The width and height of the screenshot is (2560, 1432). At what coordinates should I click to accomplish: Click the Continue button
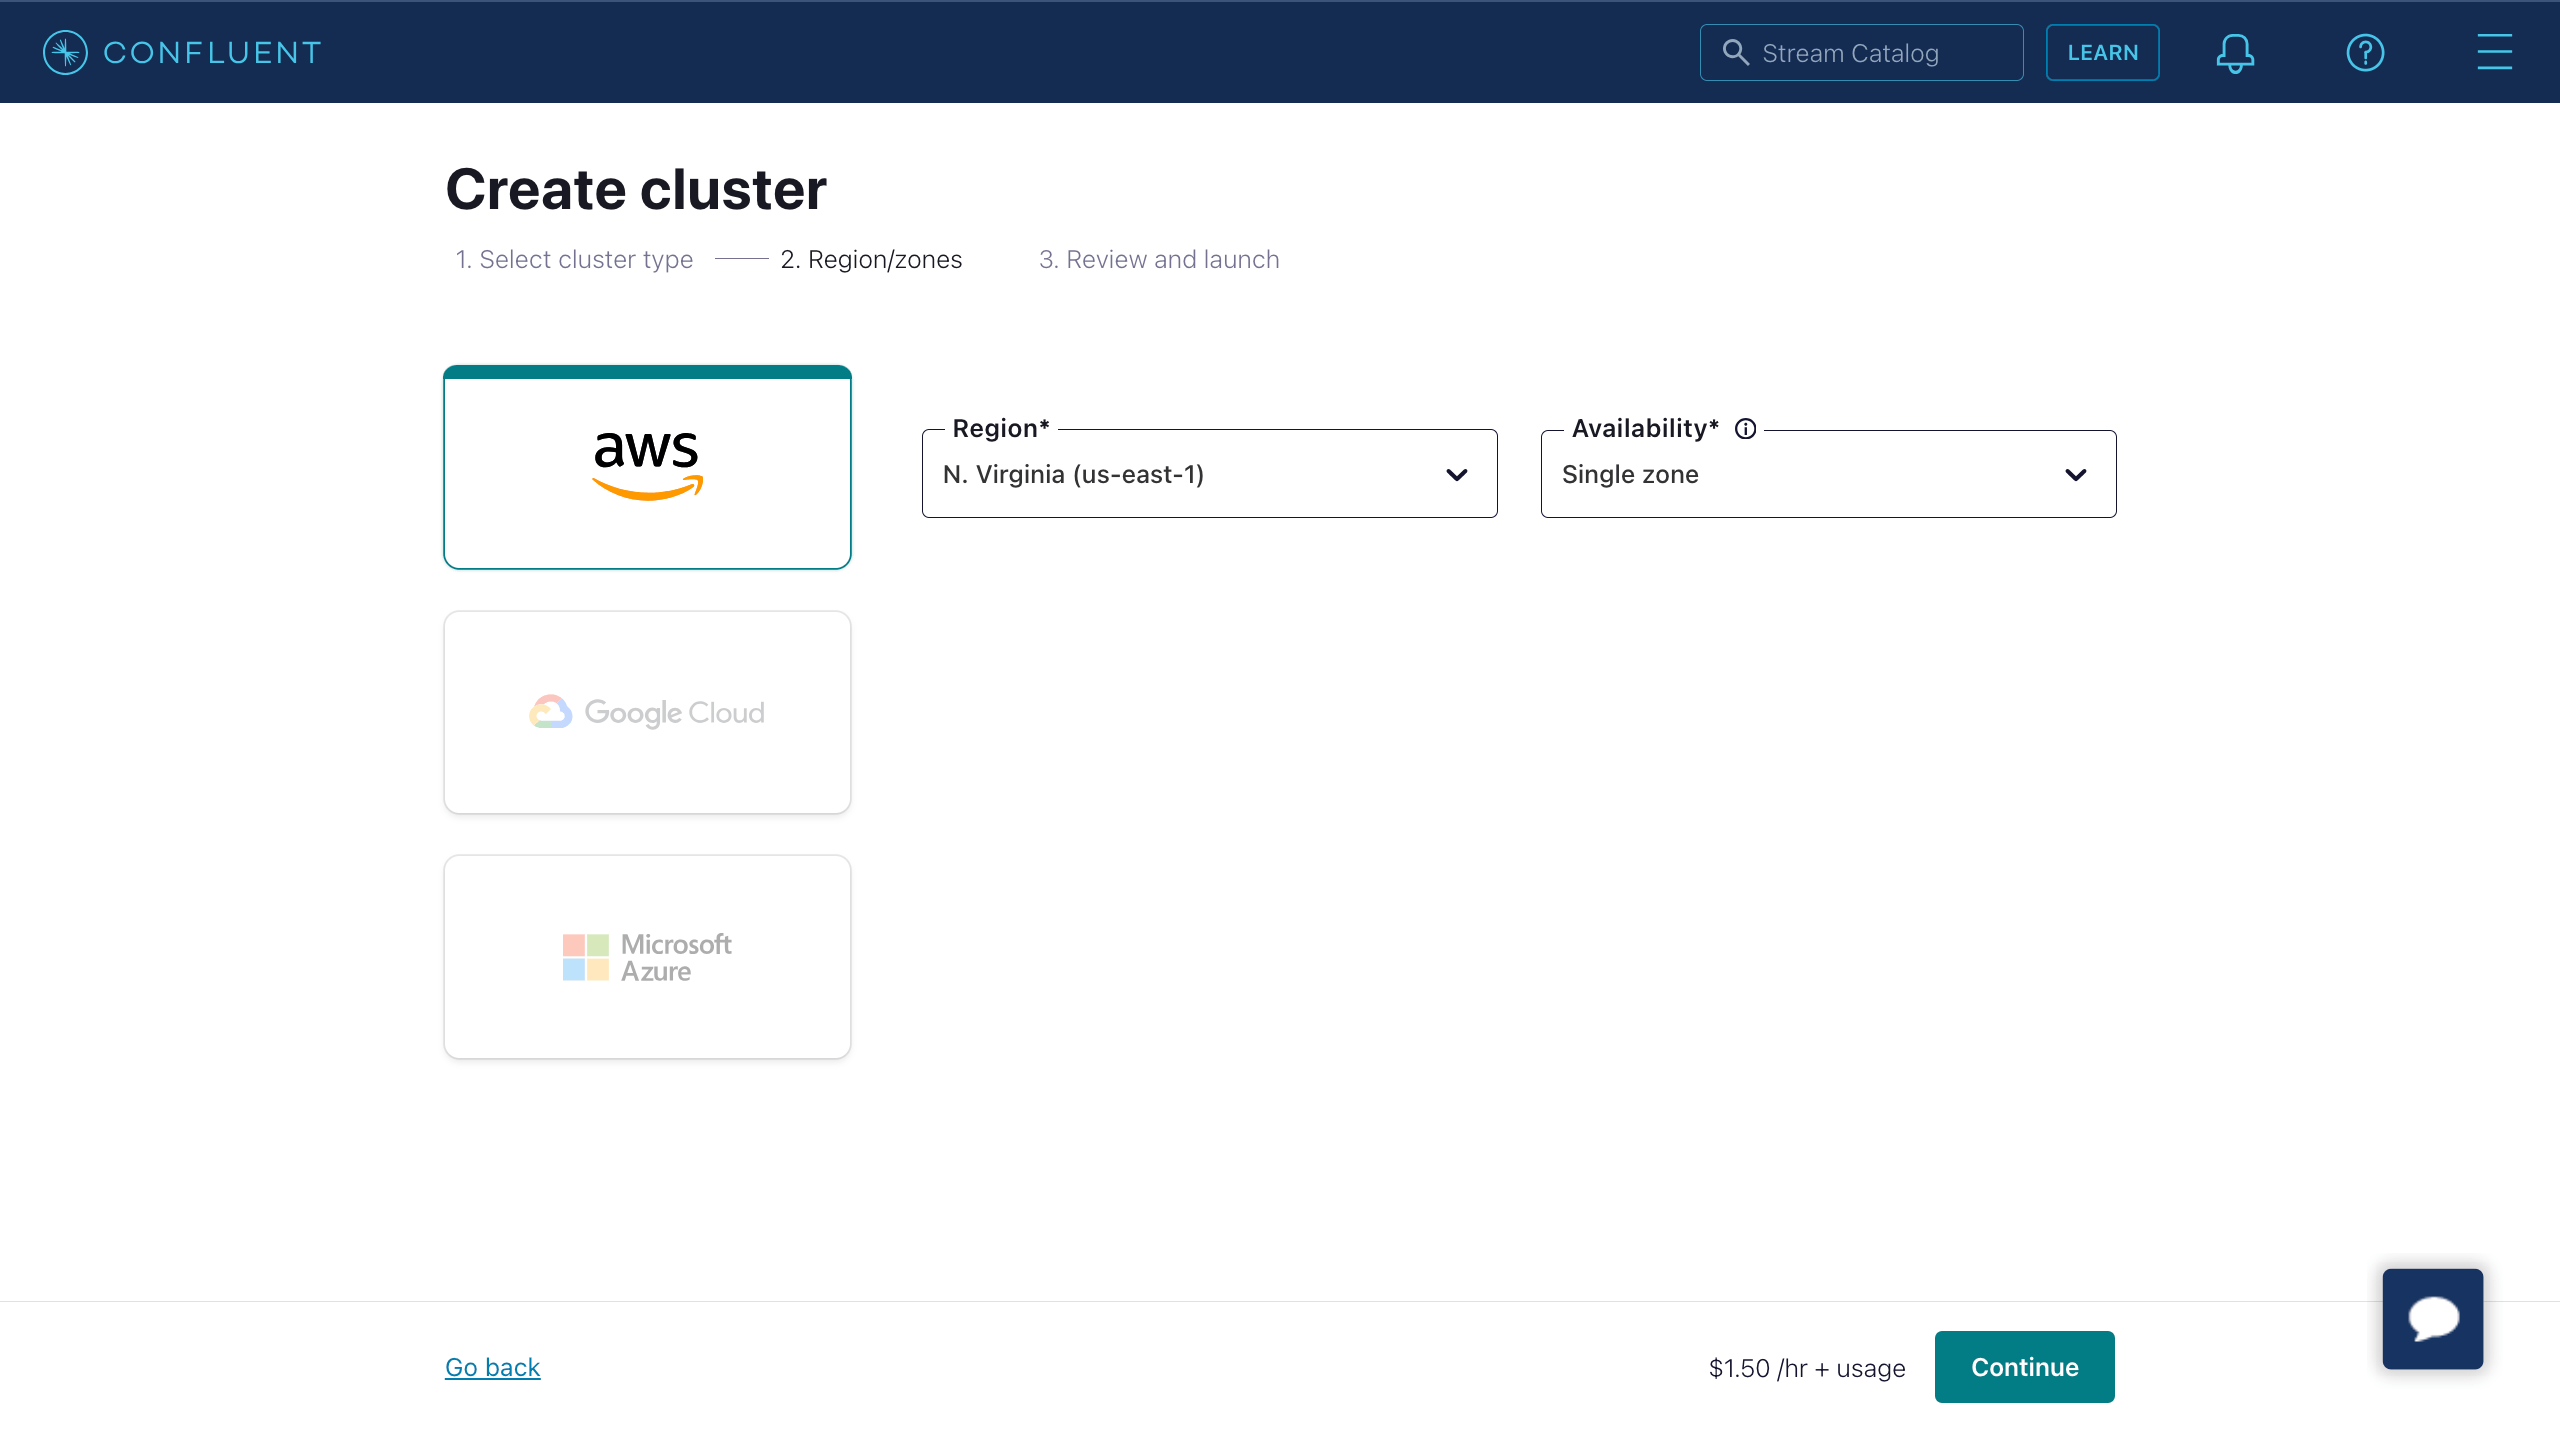2024,1366
